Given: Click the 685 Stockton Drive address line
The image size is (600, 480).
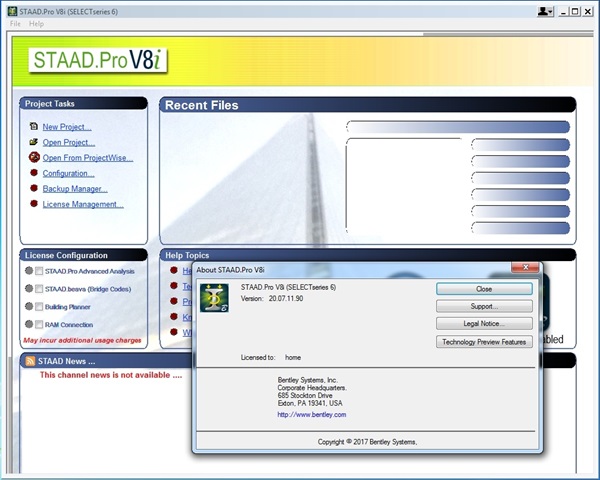Looking at the screenshot, I should pos(305,395).
